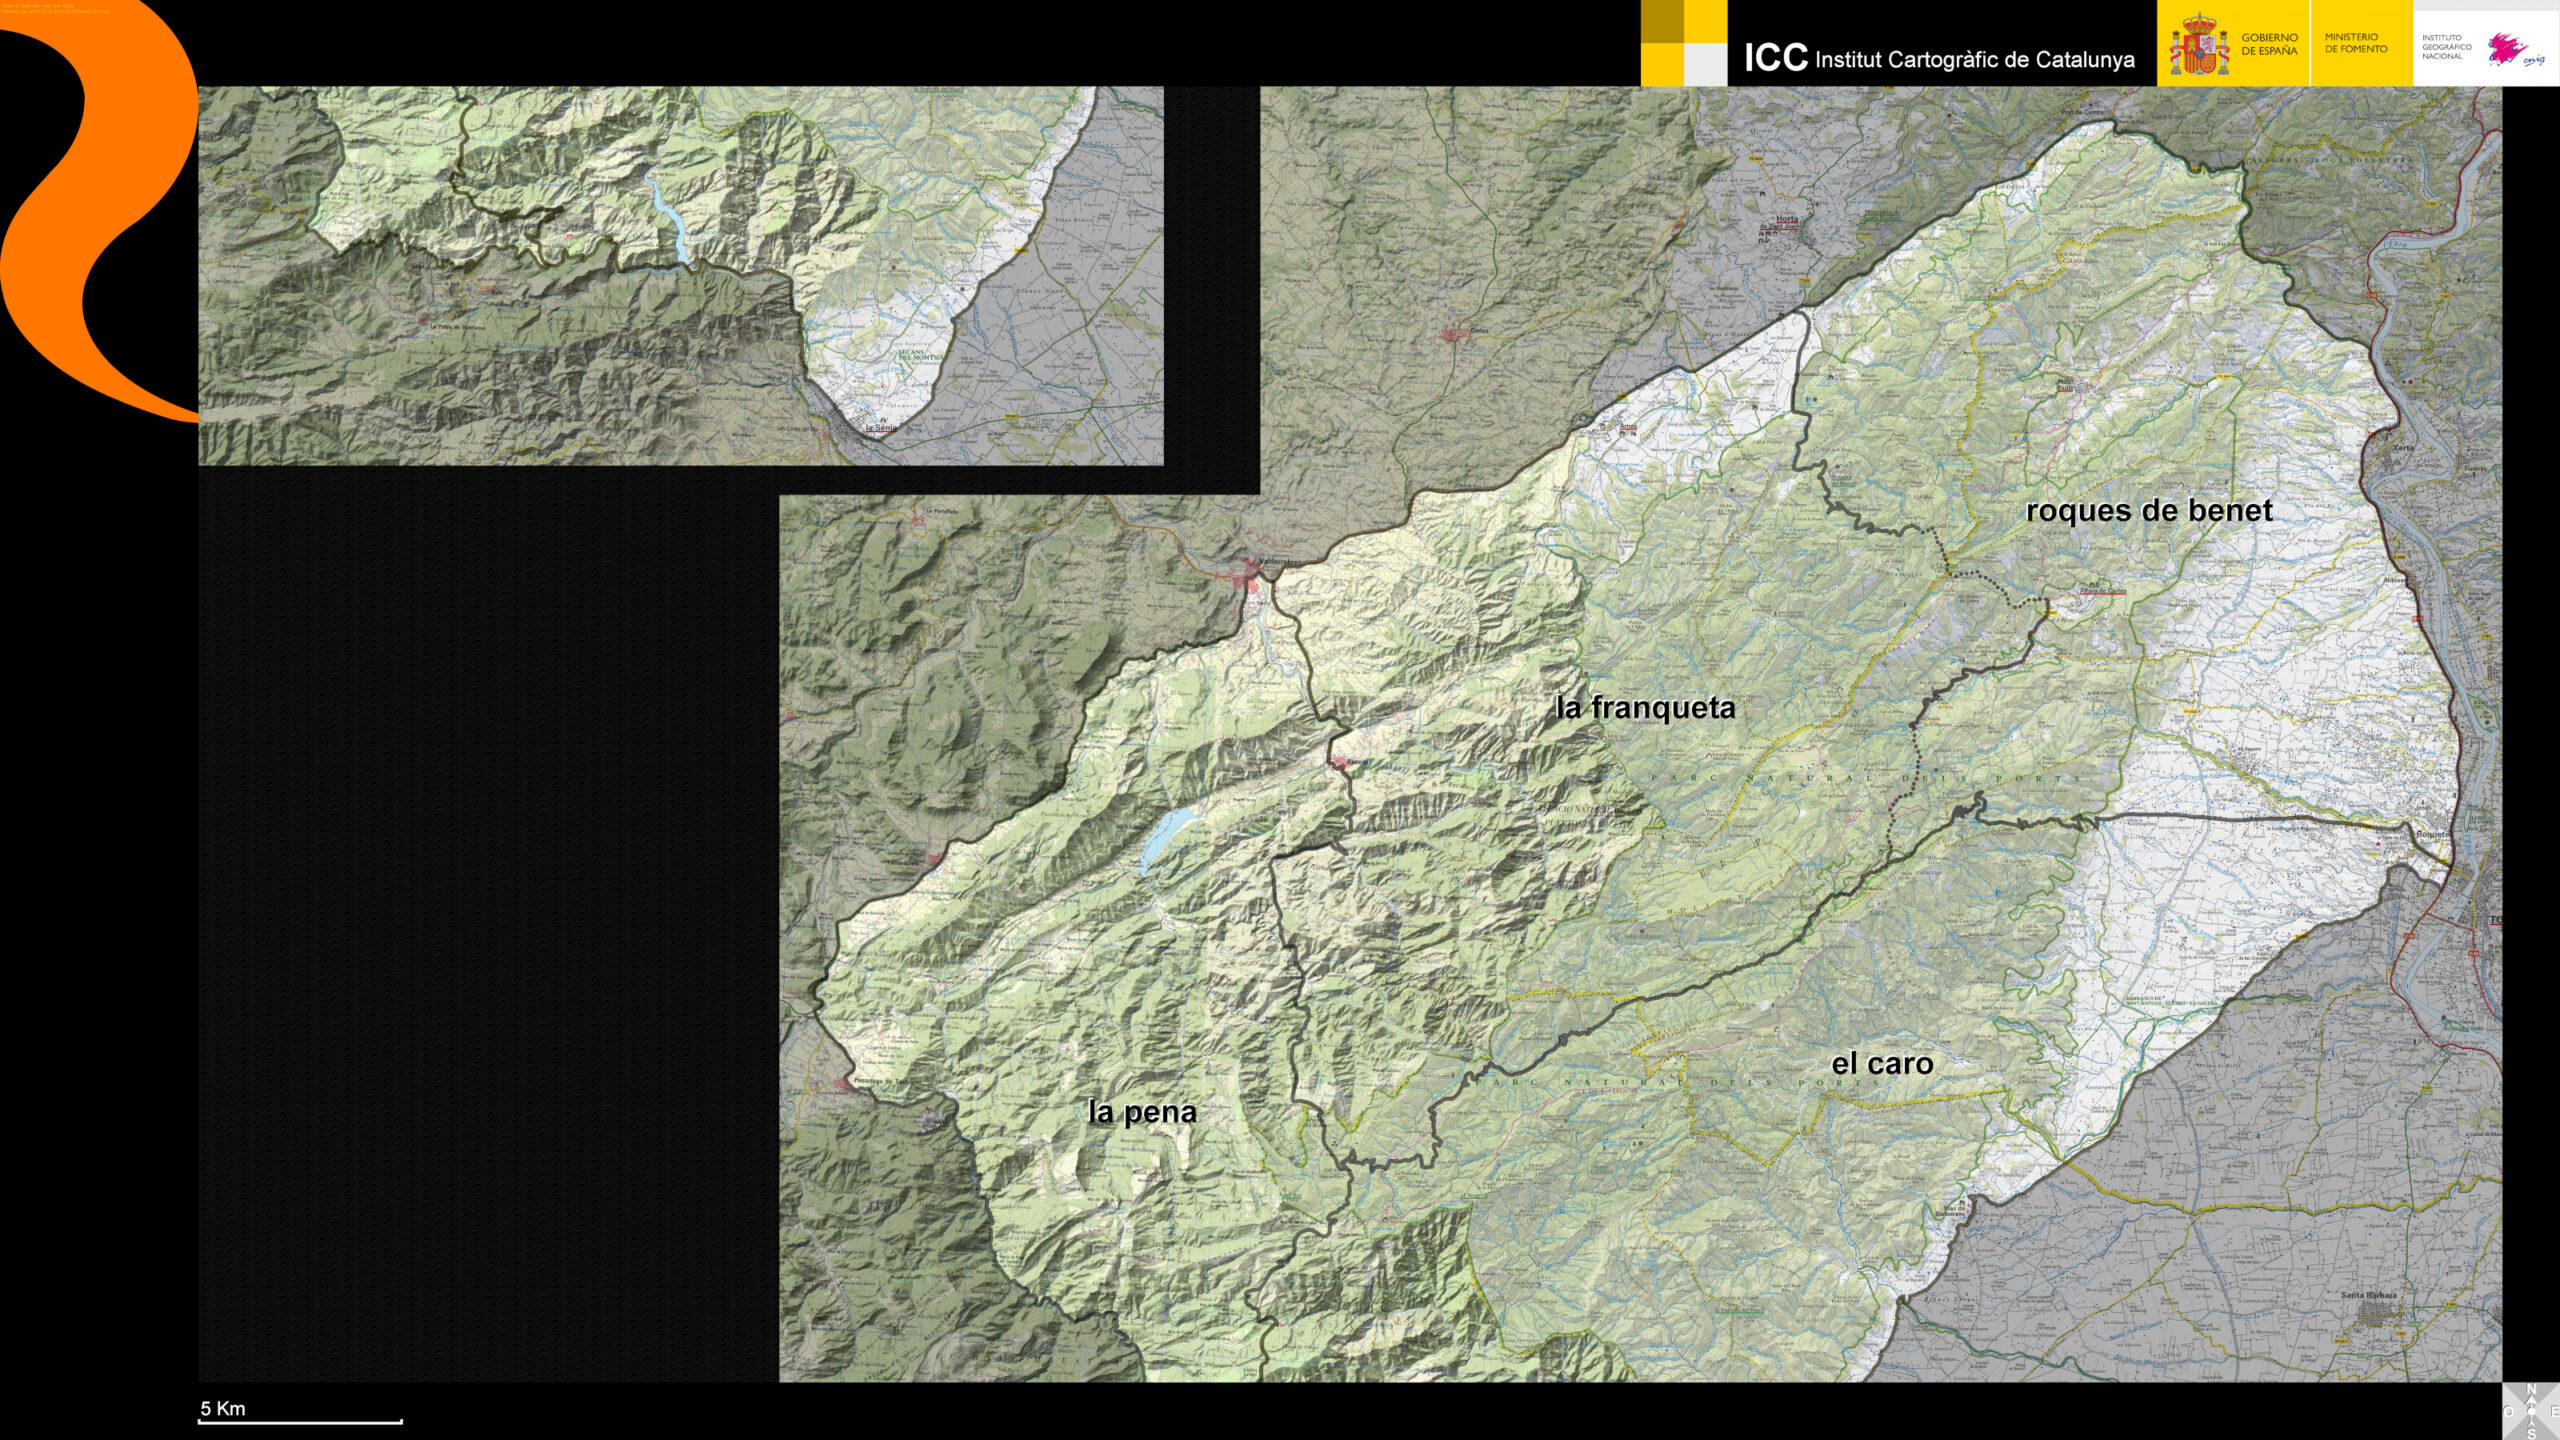Image resolution: width=2560 pixels, height=1440 pixels.
Task: Select the el caro zone label
Action: (x=1882, y=1064)
